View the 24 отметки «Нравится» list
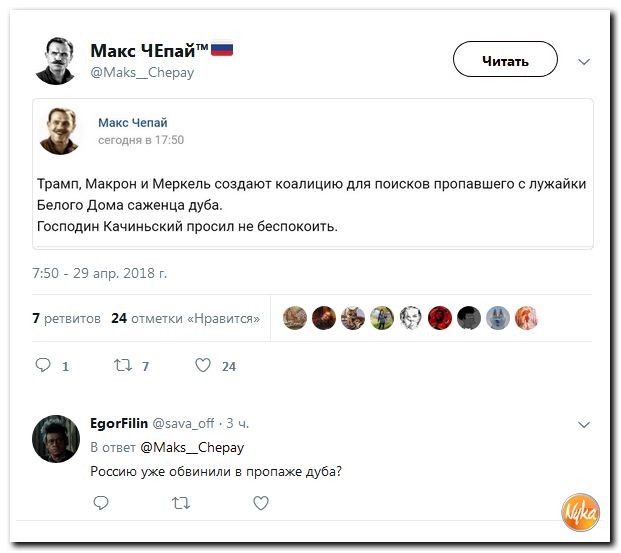Viewport: 621px width, 553px height. pos(186,318)
